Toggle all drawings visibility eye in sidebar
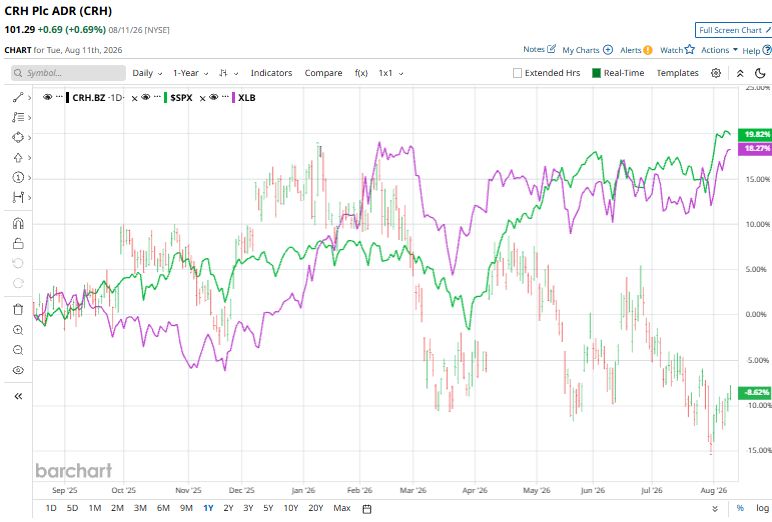Image resolution: width=772 pixels, height=522 pixels. point(18,370)
